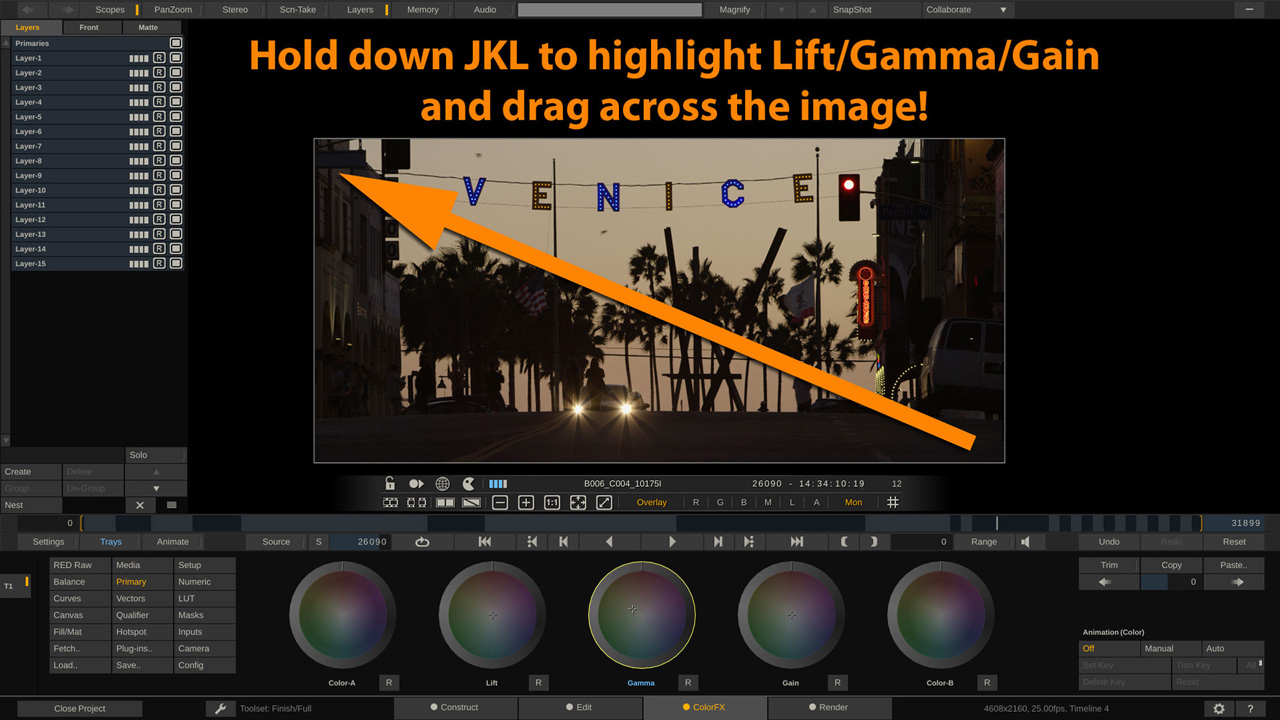Click the globe icon under the viewer
The width and height of the screenshot is (1280, 720).
pyautogui.click(x=442, y=484)
